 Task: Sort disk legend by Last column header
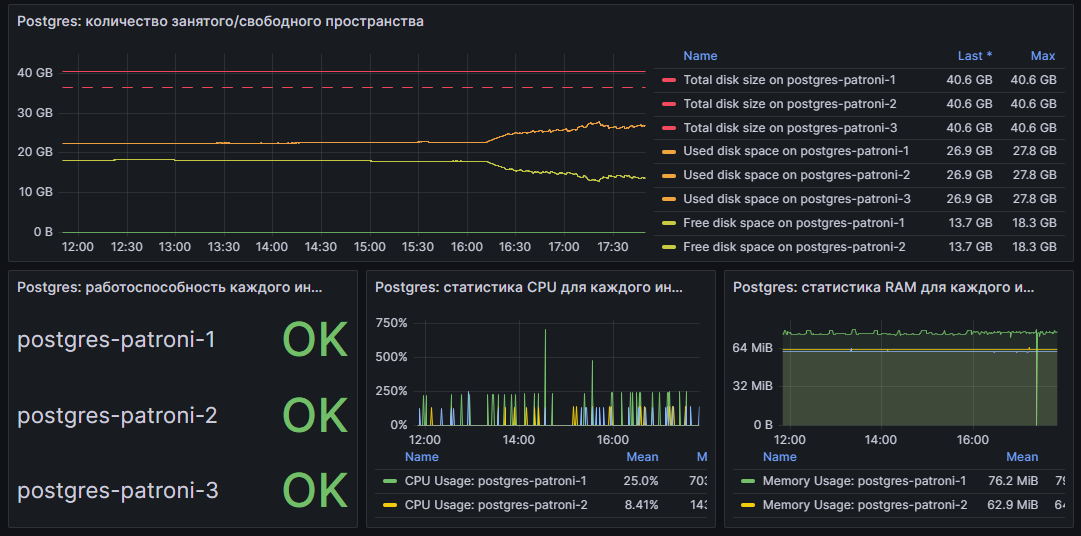pyautogui.click(x=974, y=56)
